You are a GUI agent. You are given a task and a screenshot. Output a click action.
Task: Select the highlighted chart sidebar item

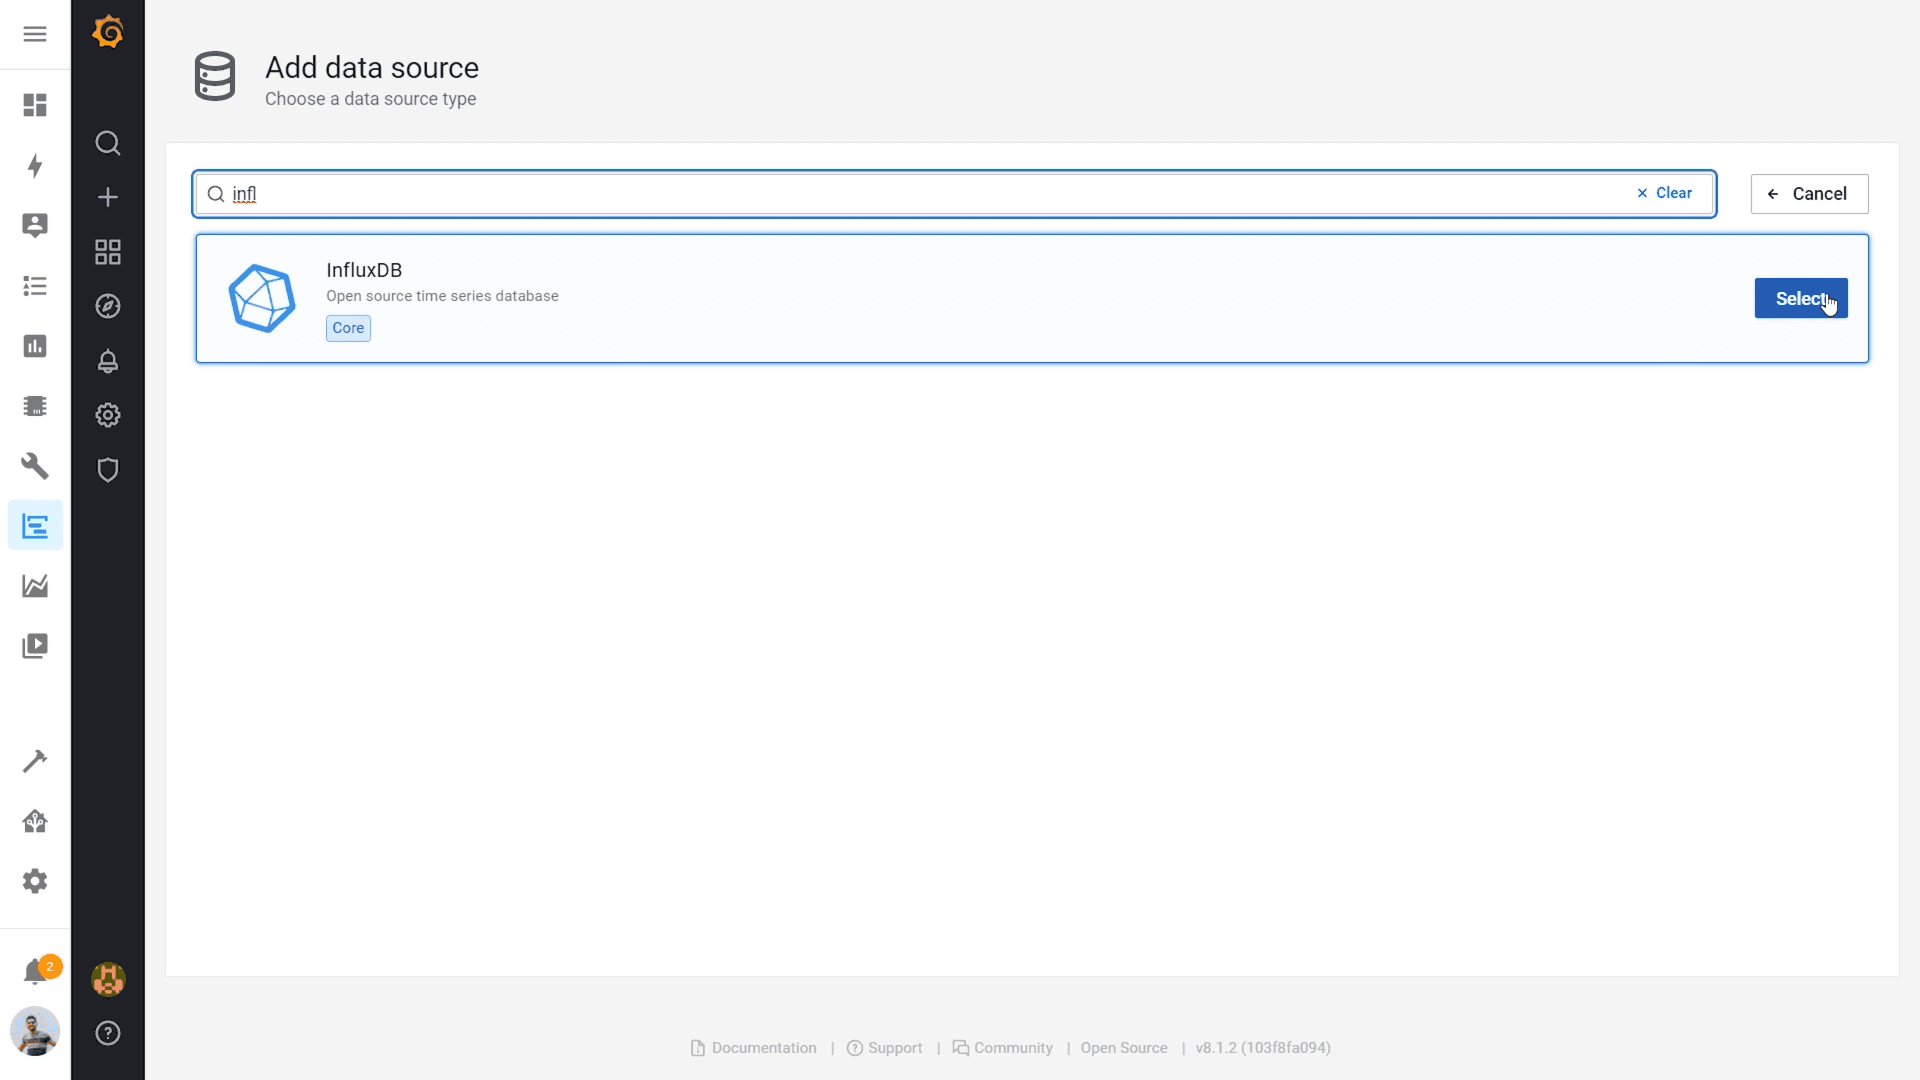click(35, 525)
